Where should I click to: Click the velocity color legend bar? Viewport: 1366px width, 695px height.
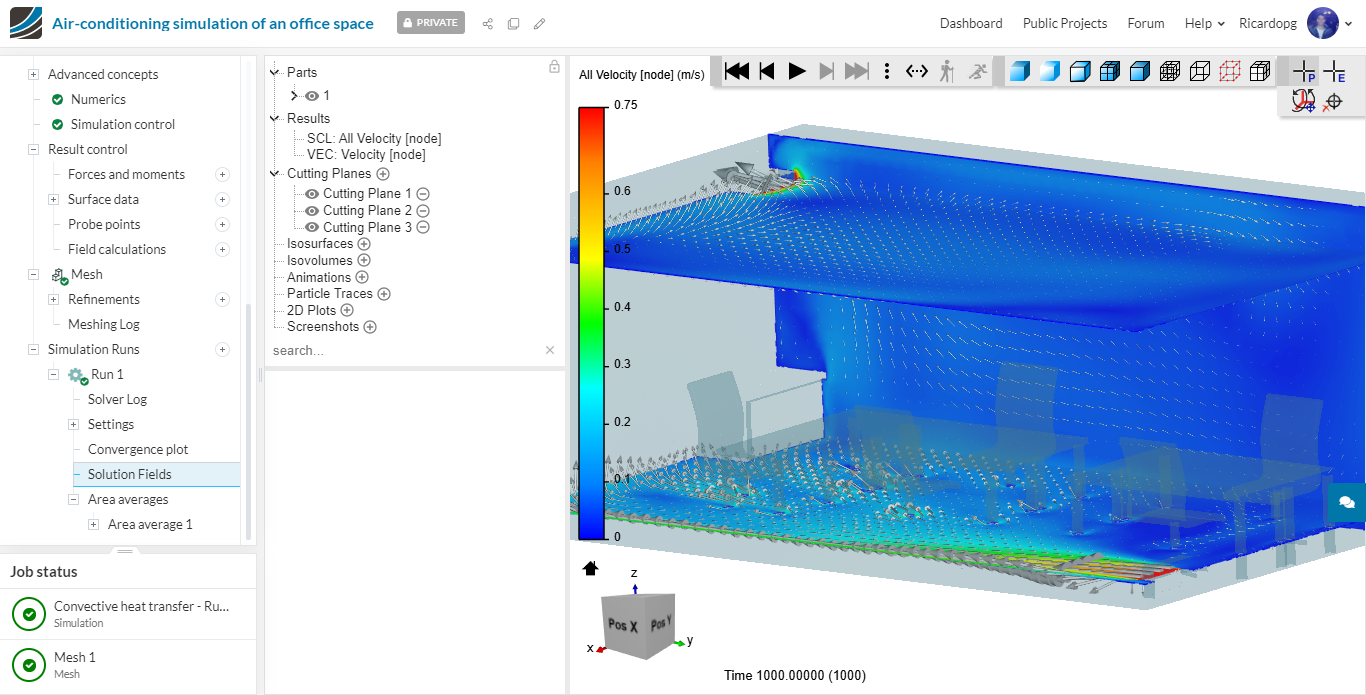pyautogui.click(x=592, y=322)
